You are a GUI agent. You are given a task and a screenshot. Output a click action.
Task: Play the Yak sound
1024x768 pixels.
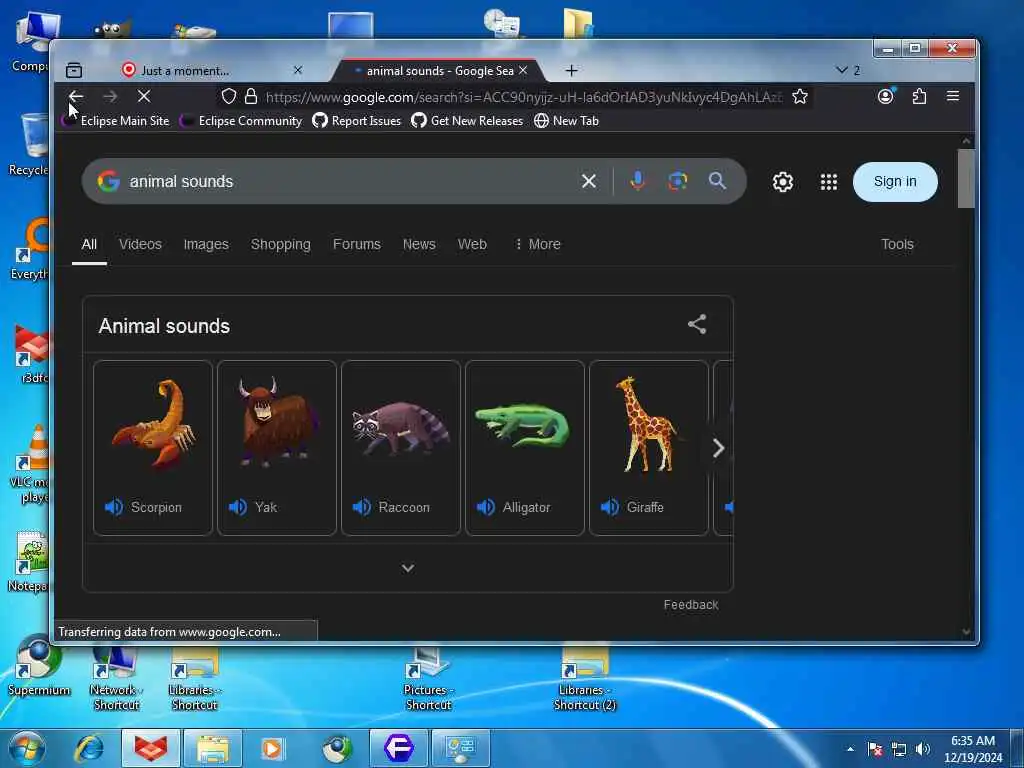click(238, 507)
